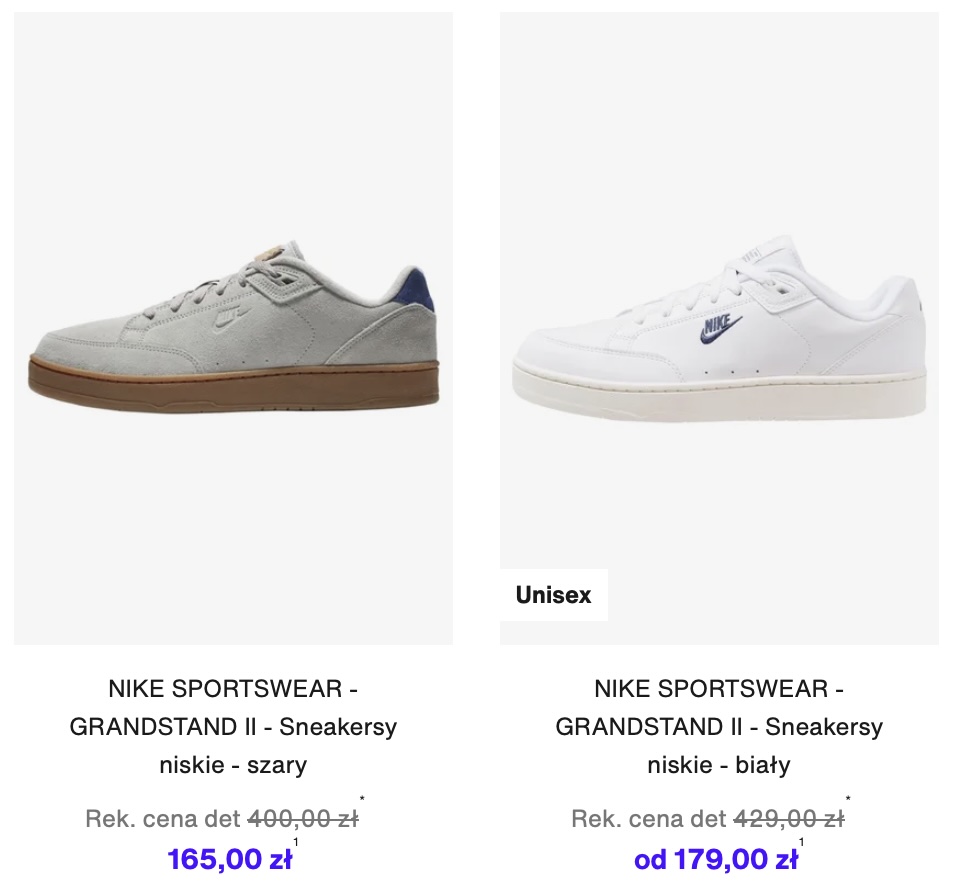Click the crossed-out 400,00 zł price
954x894 pixels.
[303, 819]
